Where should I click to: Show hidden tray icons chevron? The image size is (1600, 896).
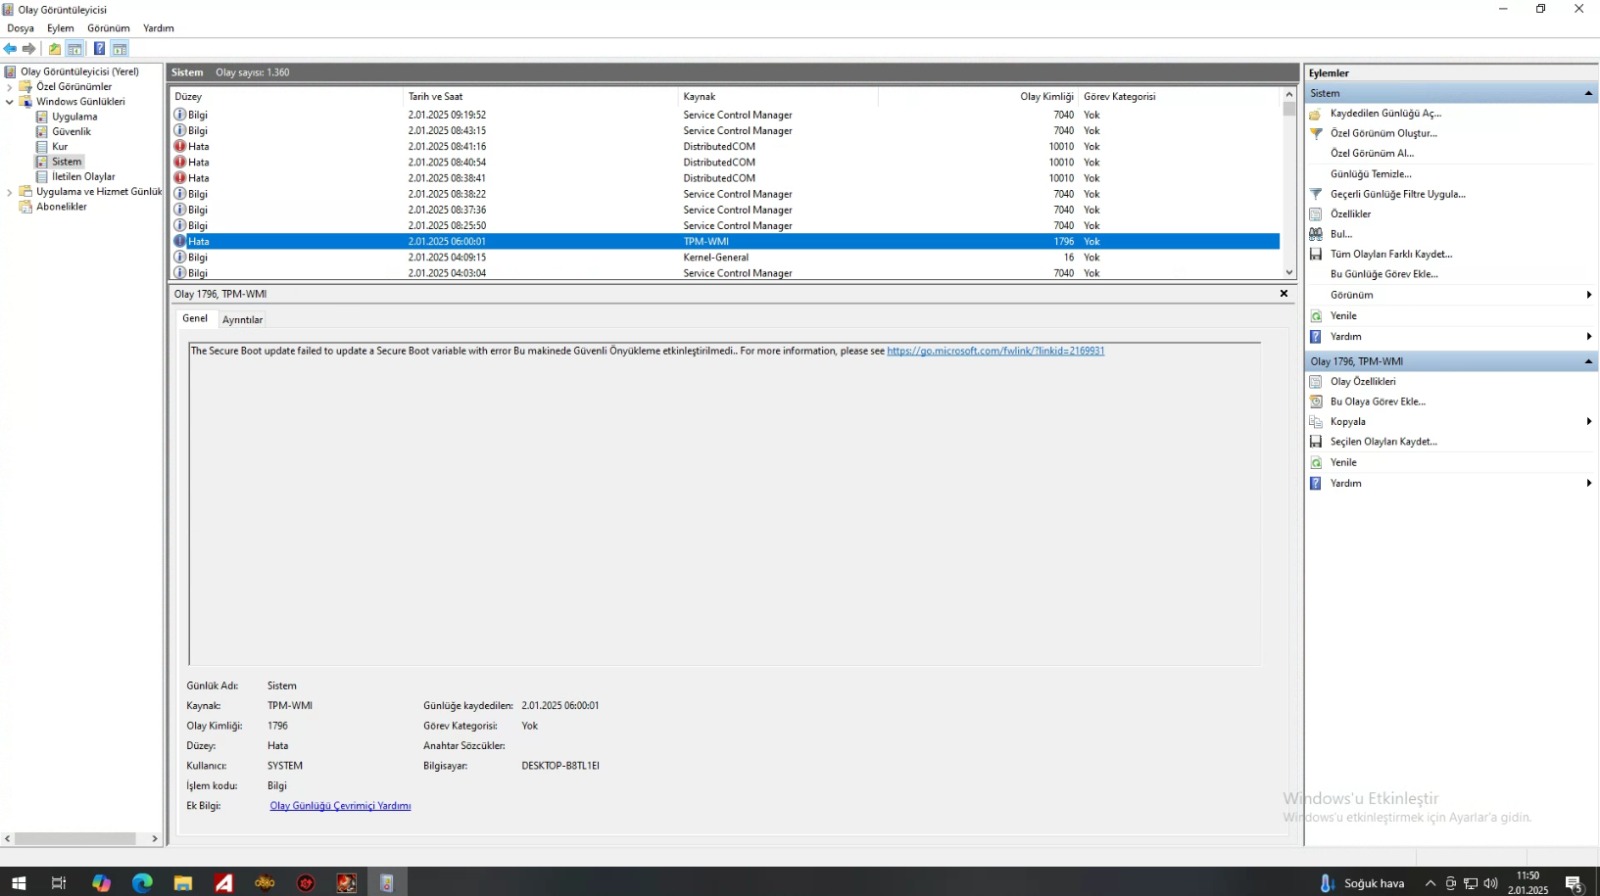pyautogui.click(x=1430, y=883)
